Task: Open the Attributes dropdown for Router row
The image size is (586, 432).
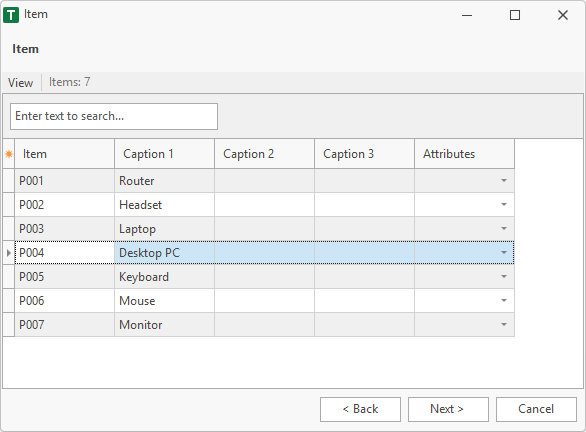Action: (504, 181)
